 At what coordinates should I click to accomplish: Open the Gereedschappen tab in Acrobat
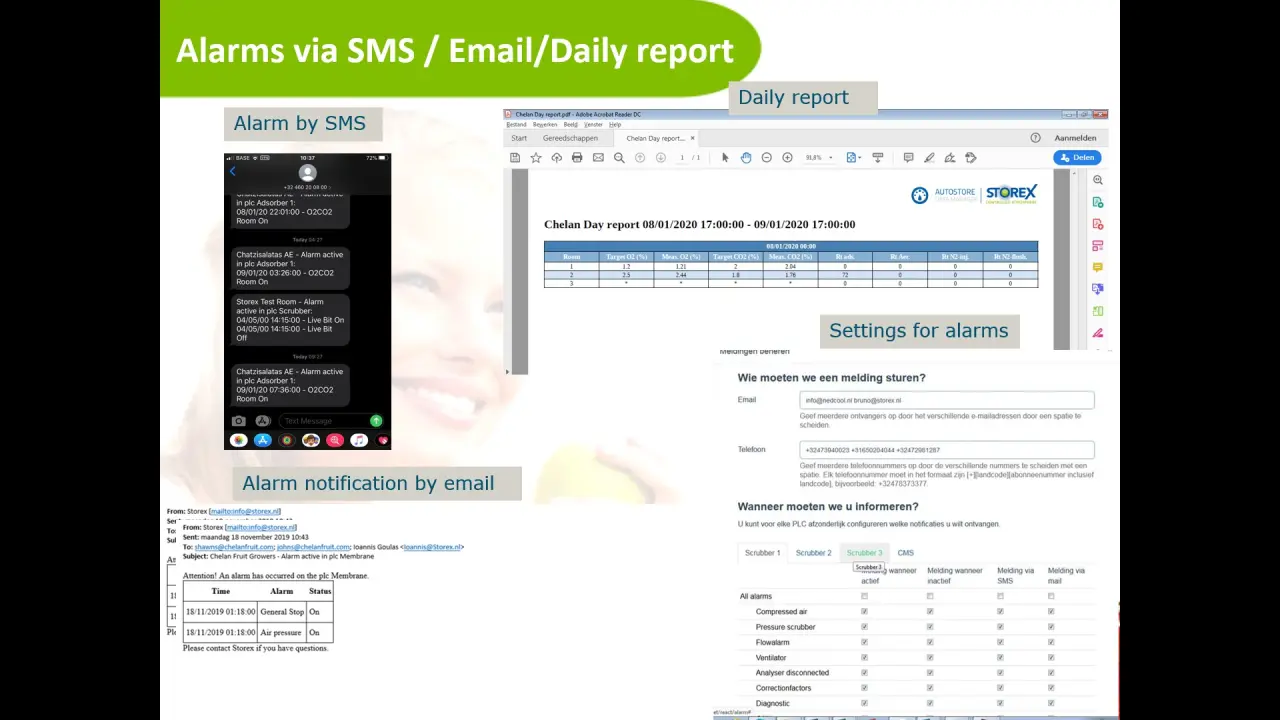click(570, 138)
